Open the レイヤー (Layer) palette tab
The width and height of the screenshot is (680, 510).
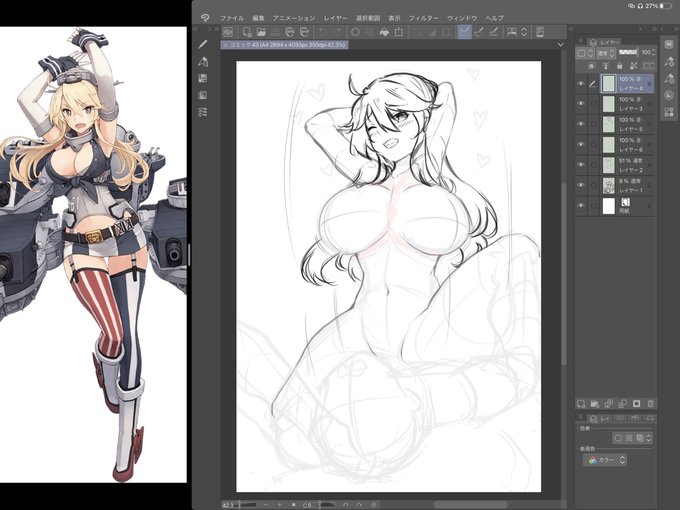coord(604,42)
